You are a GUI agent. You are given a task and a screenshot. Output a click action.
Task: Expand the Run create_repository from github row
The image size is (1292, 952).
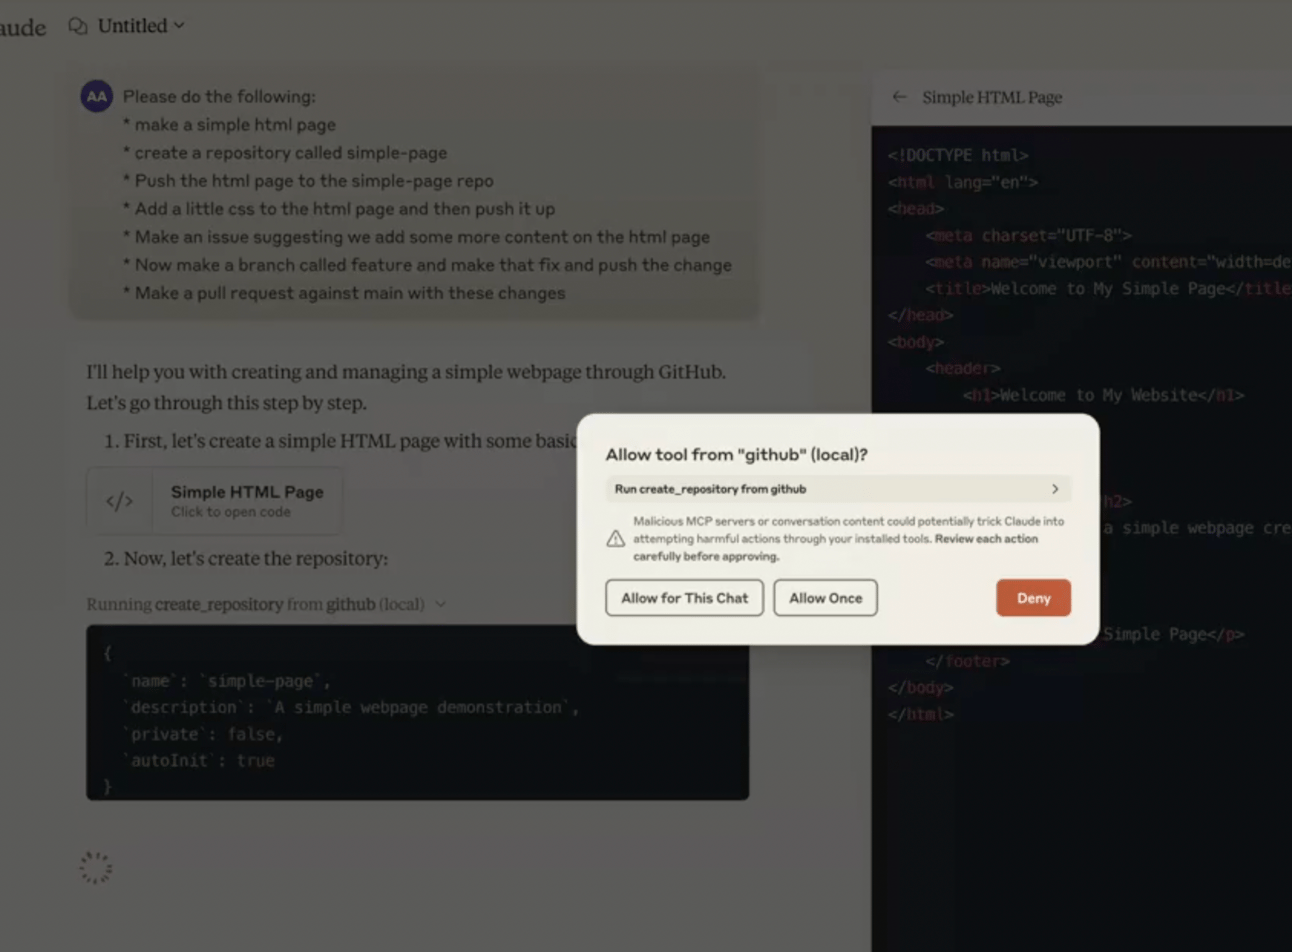tap(838, 489)
